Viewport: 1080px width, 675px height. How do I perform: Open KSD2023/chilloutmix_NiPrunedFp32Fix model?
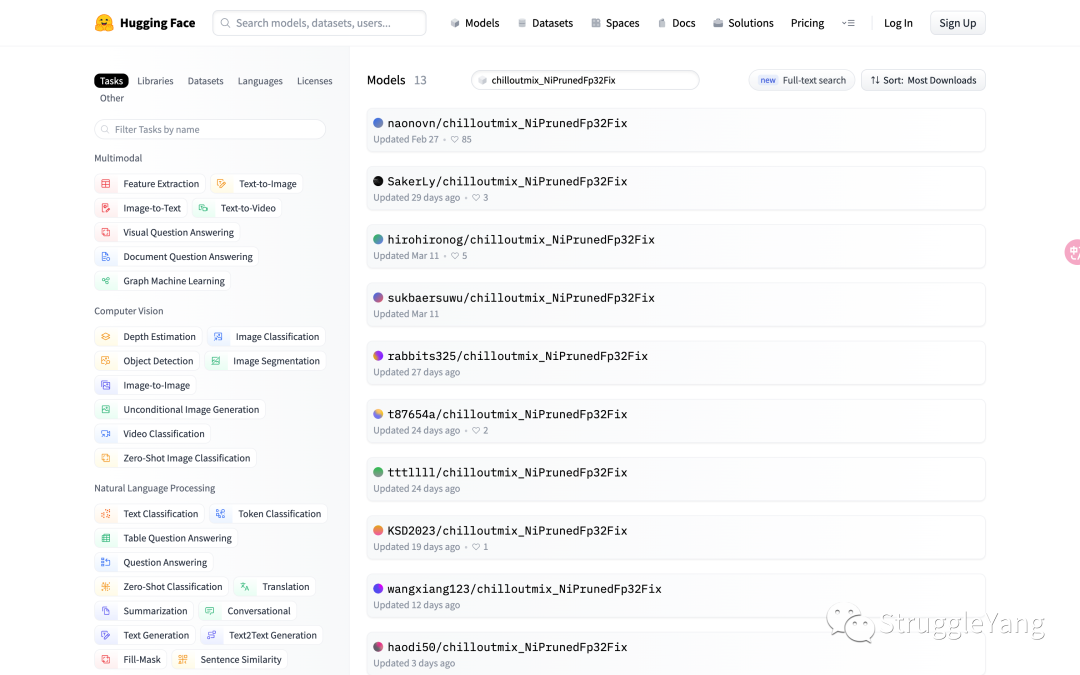(x=676, y=537)
